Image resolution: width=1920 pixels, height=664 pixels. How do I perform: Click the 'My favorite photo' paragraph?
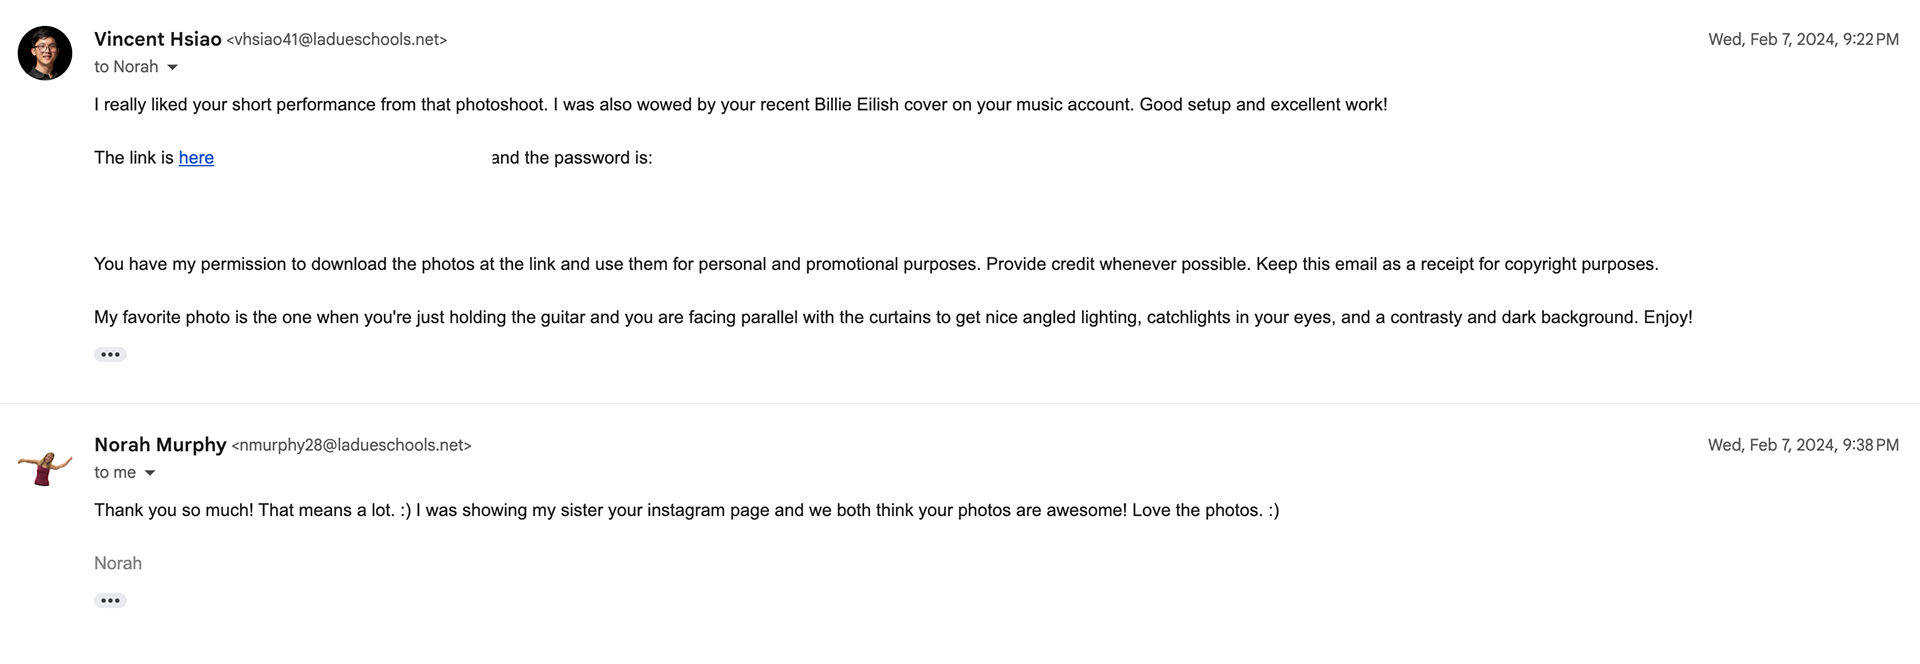892,317
